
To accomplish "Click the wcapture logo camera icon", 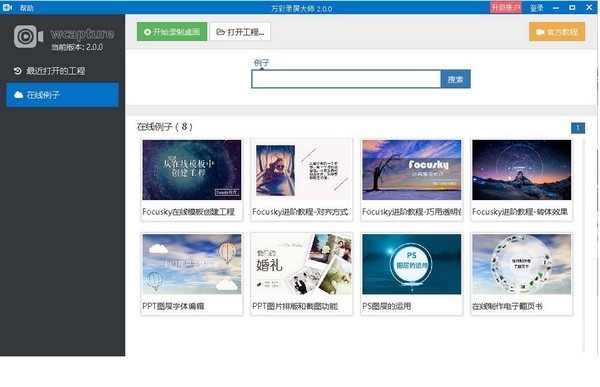I will click(28, 37).
